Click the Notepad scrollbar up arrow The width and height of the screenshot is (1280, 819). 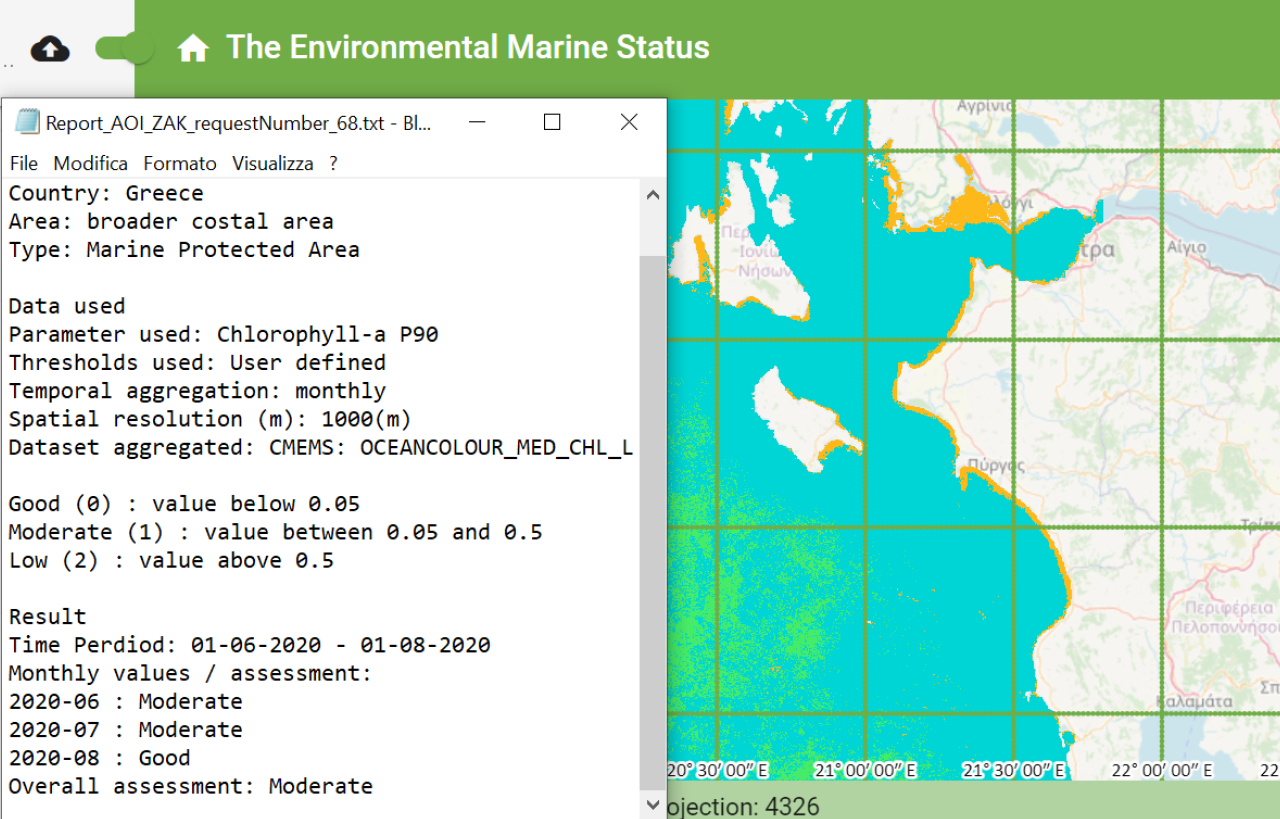(653, 195)
